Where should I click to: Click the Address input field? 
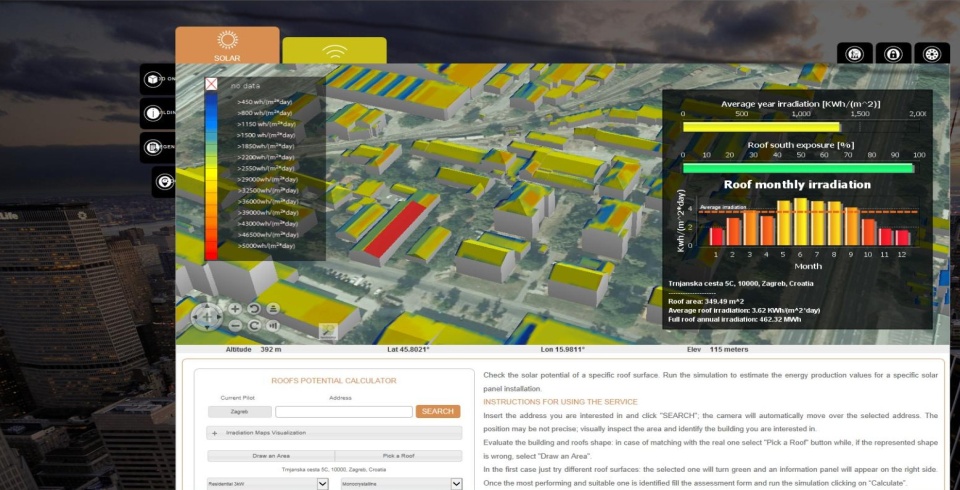[x=343, y=411]
